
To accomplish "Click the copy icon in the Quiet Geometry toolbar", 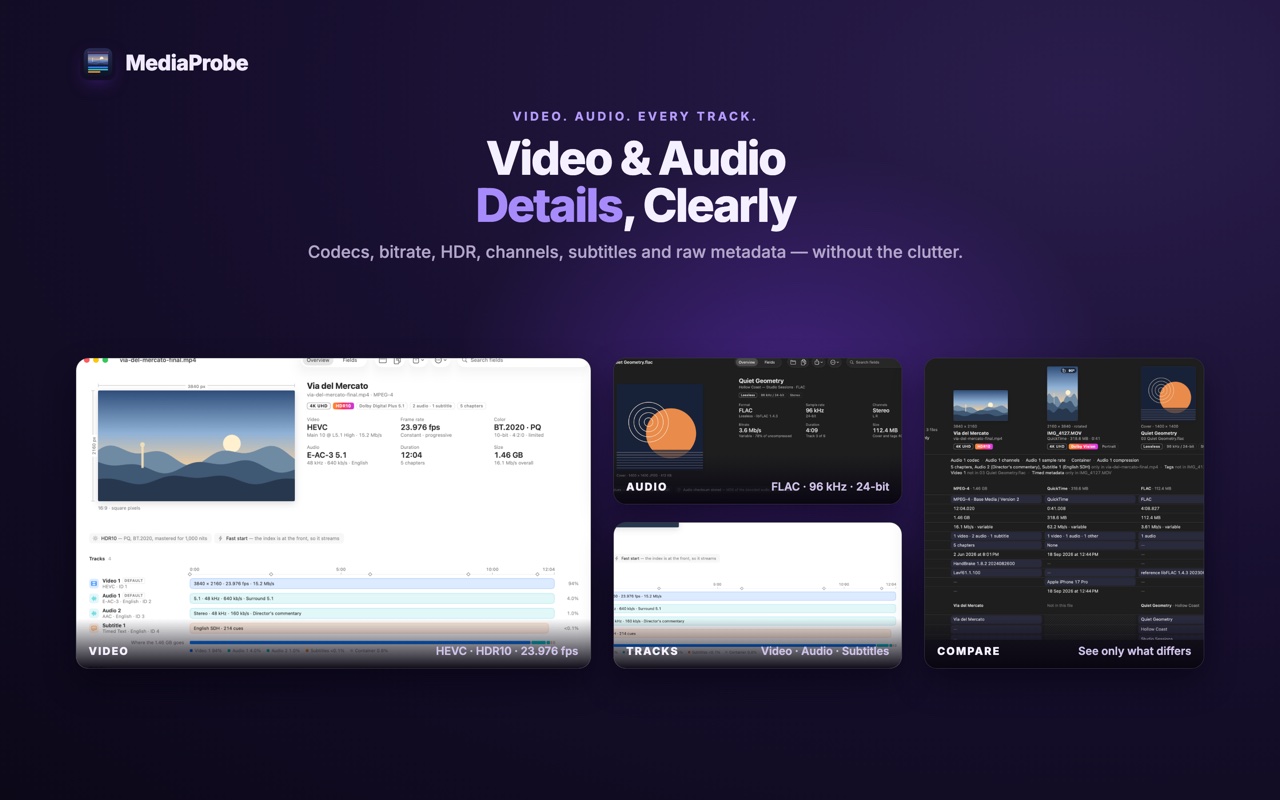I will click(x=803, y=362).
